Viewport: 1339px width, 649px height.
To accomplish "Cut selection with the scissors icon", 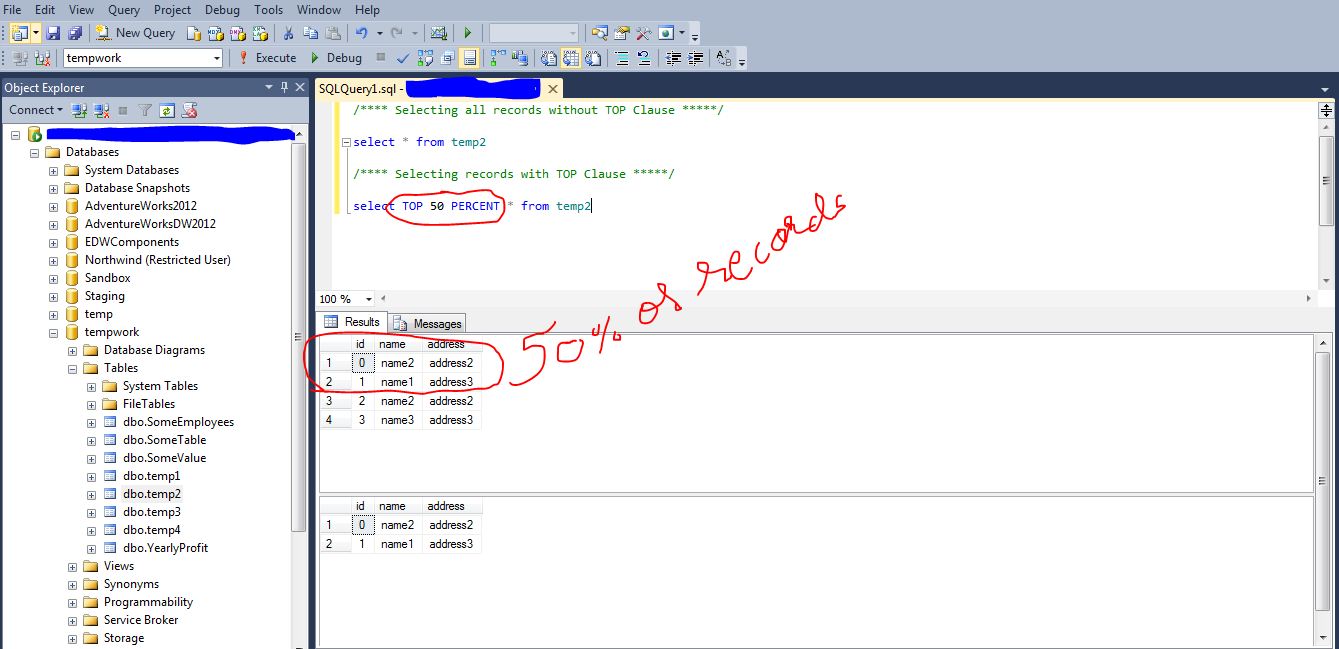I will pos(289,33).
